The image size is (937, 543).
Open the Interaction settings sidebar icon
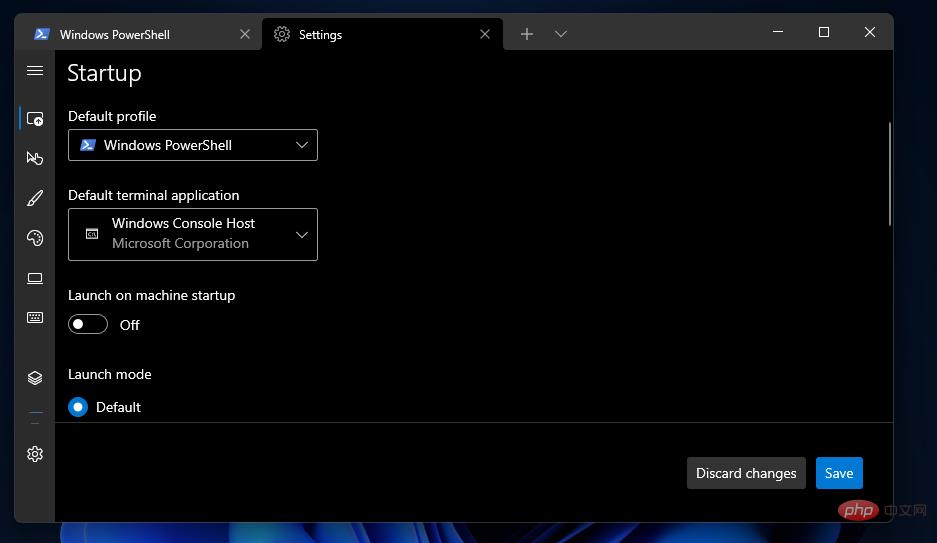tap(35, 158)
